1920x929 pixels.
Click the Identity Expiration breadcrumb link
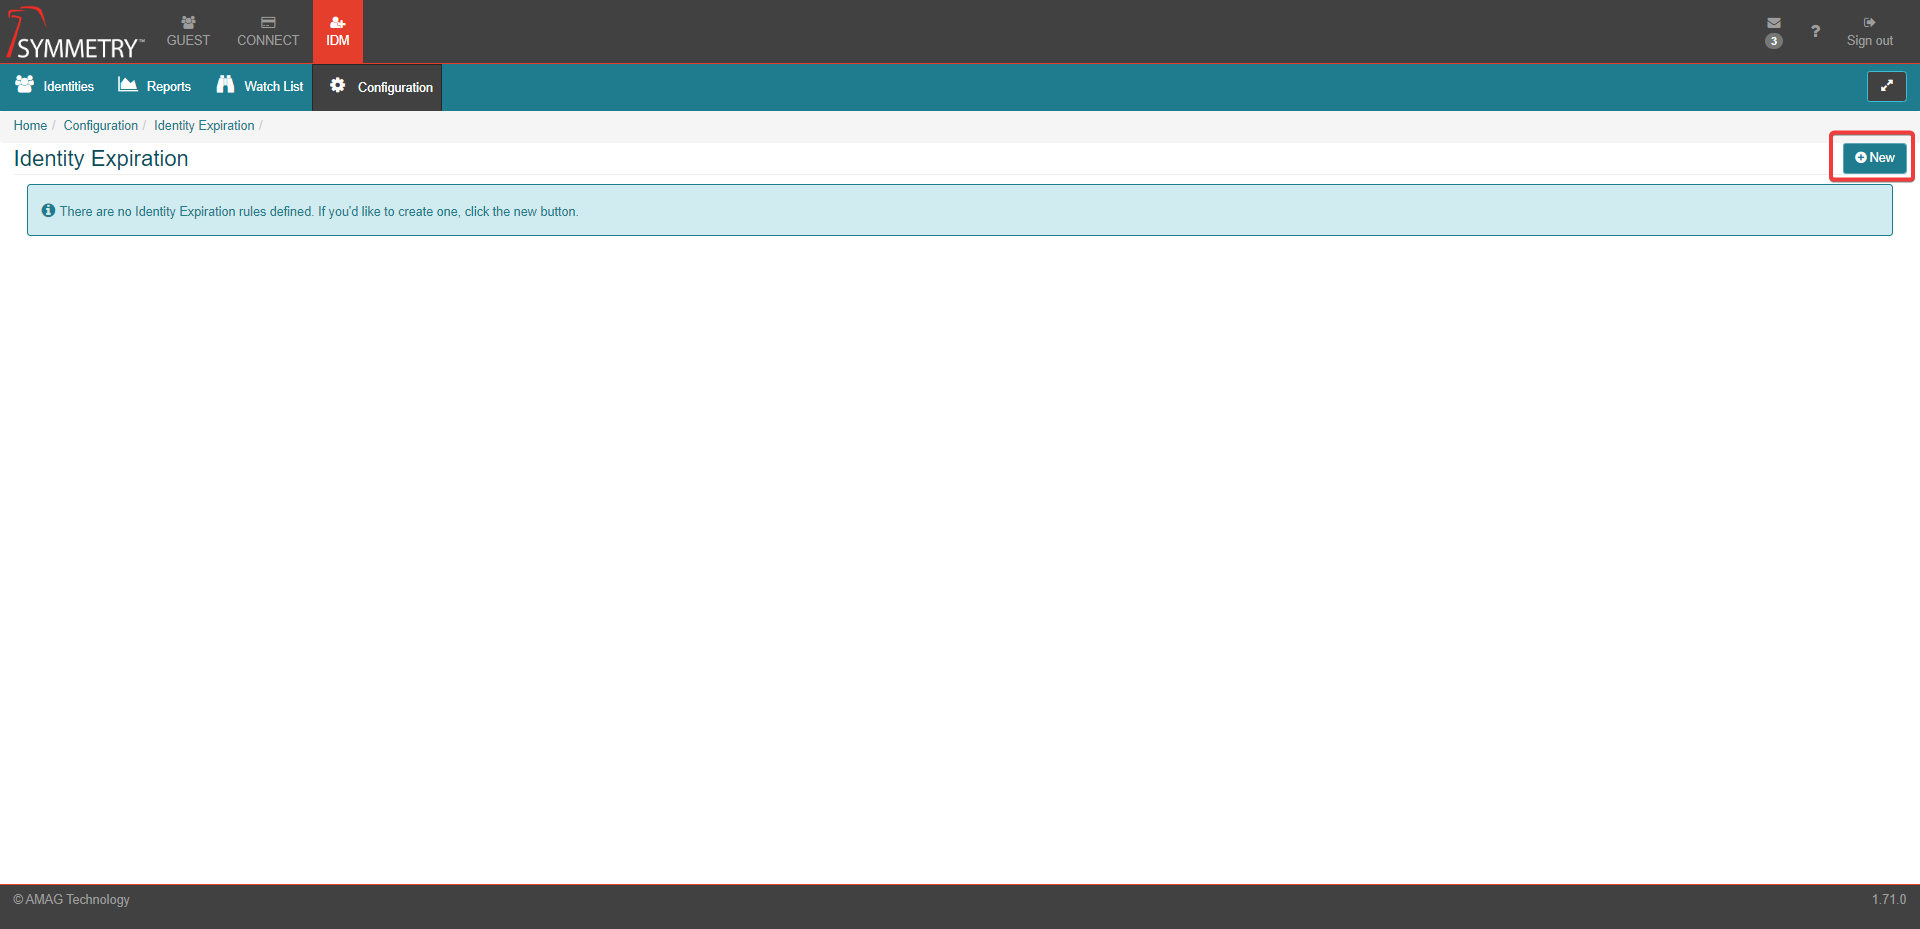tap(204, 126)
